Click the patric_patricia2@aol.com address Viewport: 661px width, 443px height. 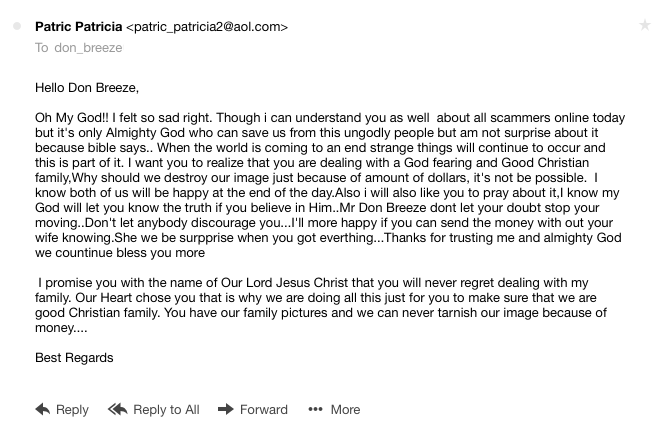point(208,27)
